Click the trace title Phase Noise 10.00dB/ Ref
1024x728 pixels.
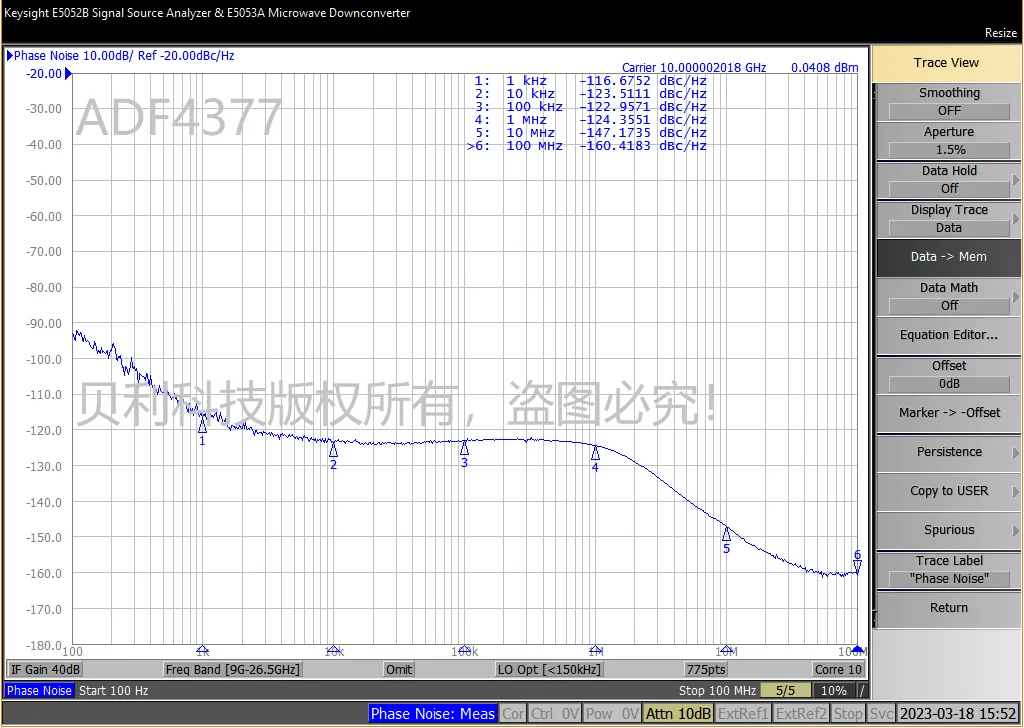tap(85, 56)
